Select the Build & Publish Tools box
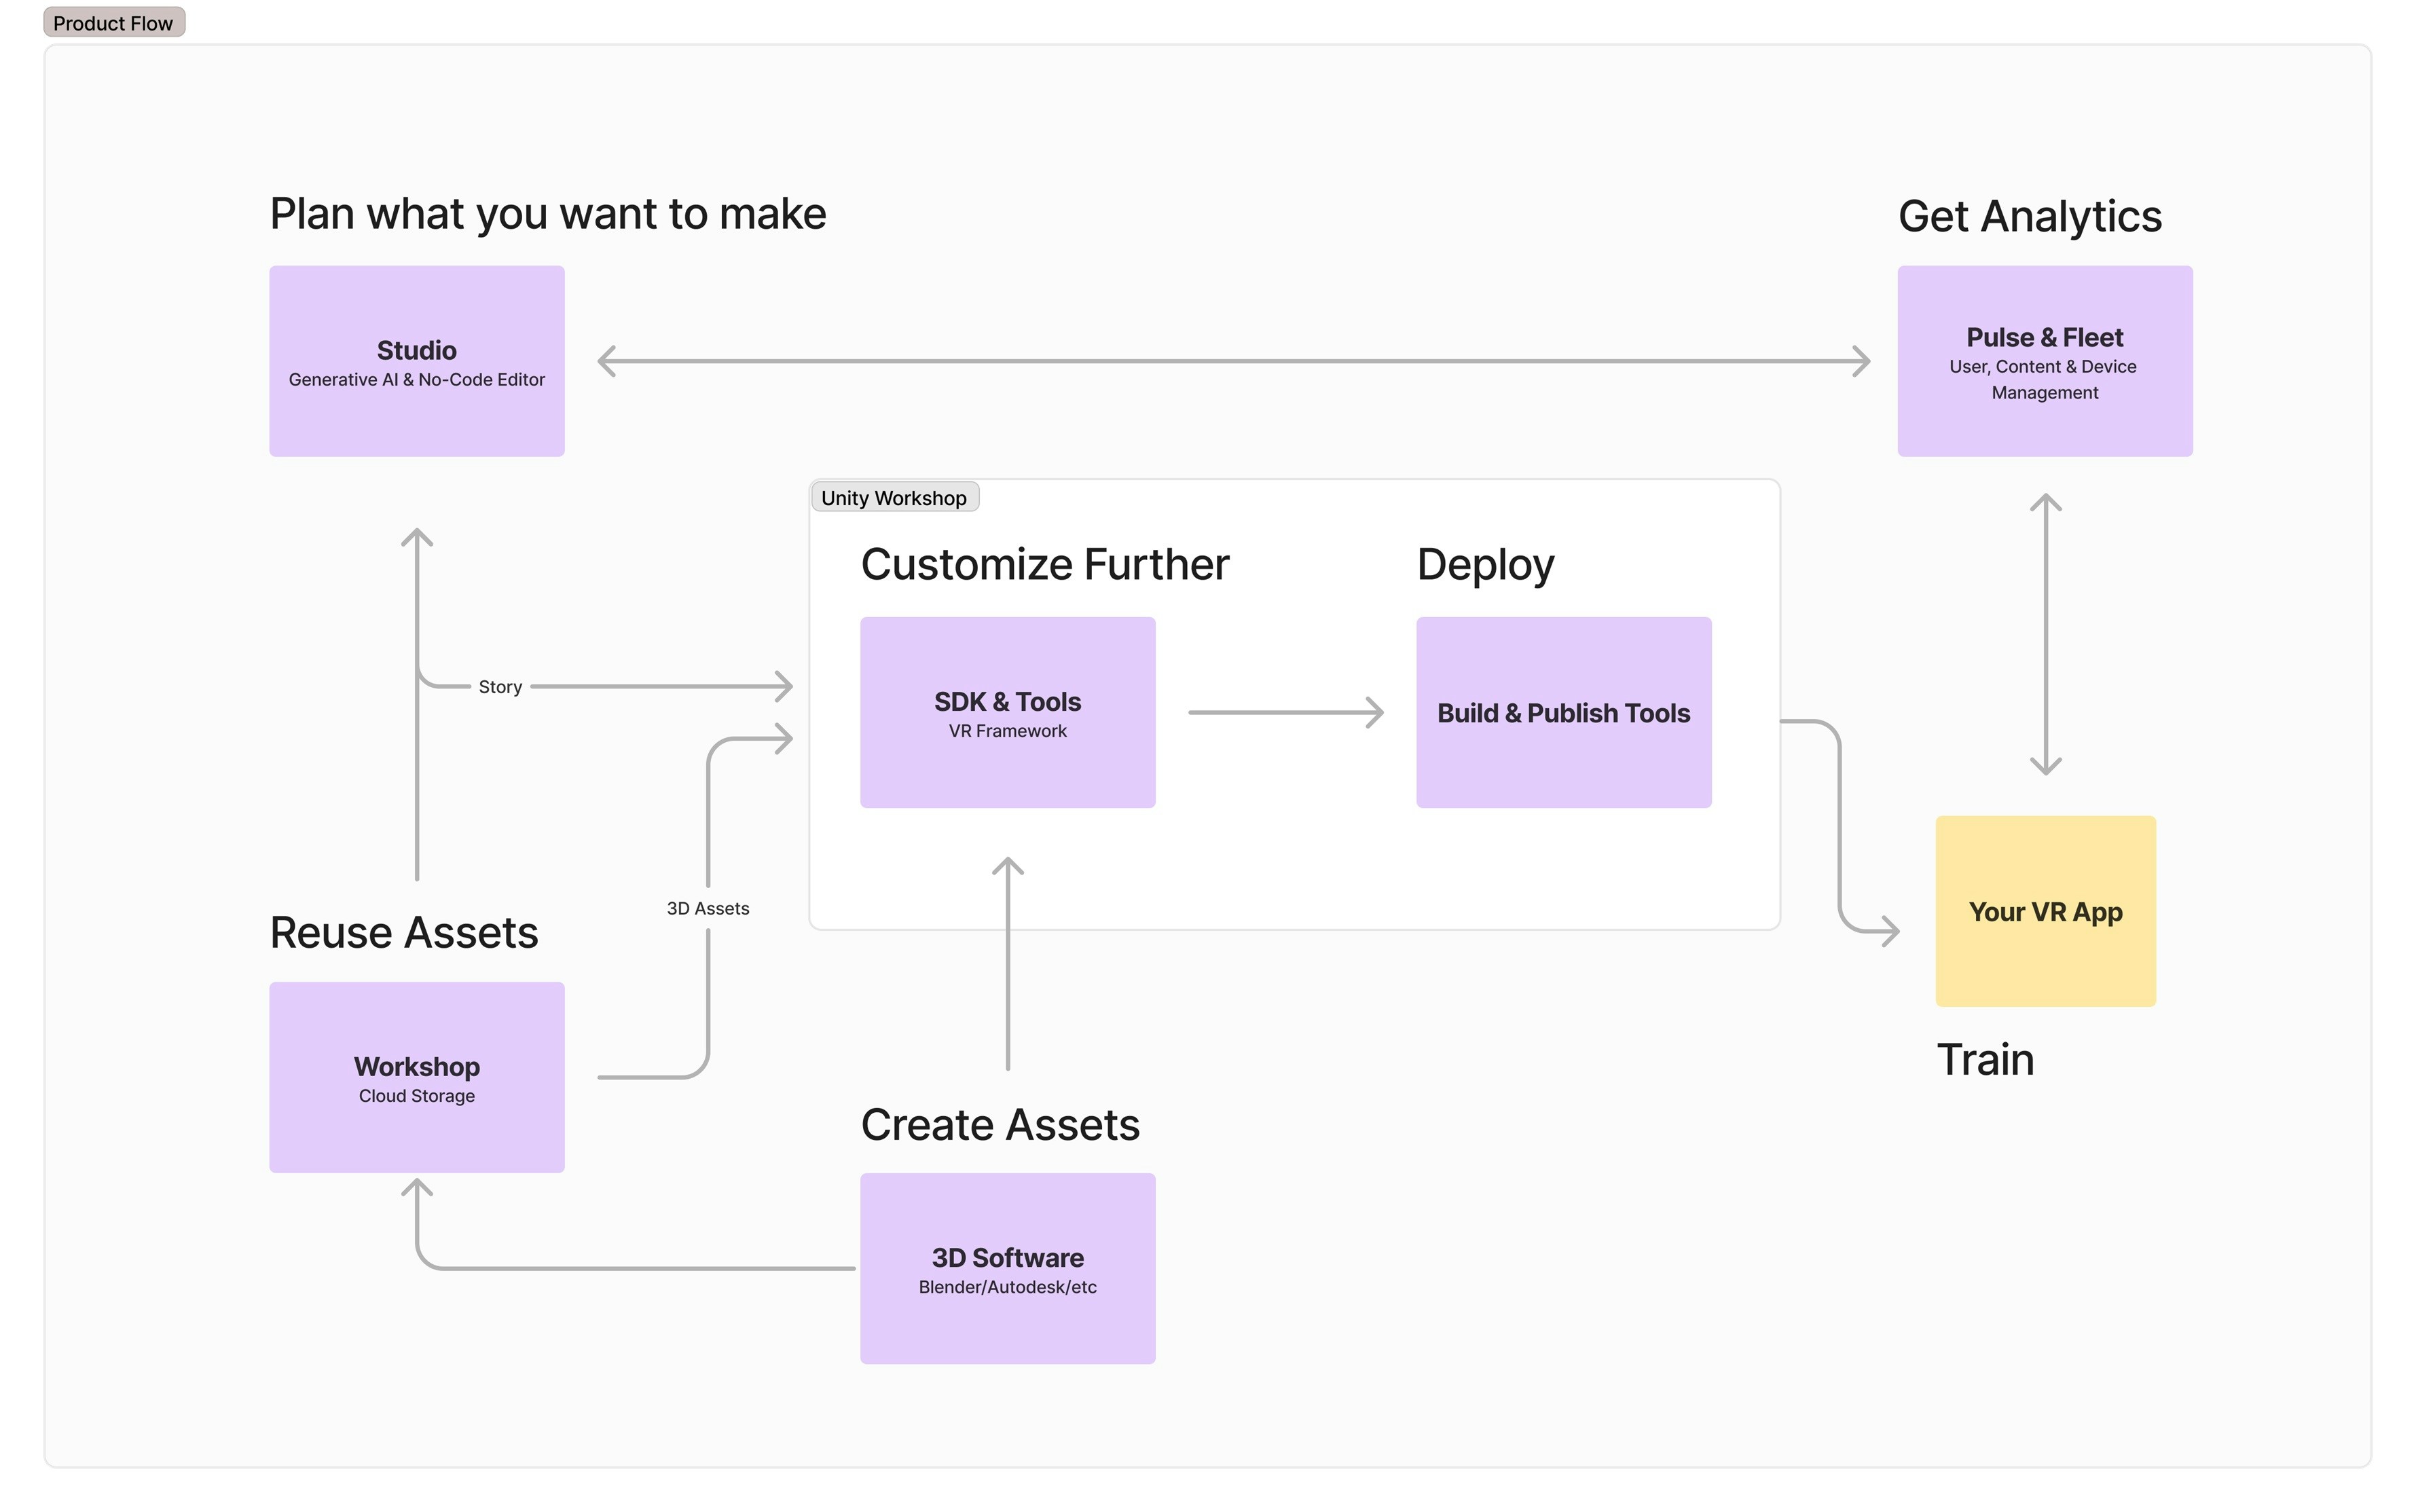This screenshot has height=1512, width=2416. (1563, 712)
